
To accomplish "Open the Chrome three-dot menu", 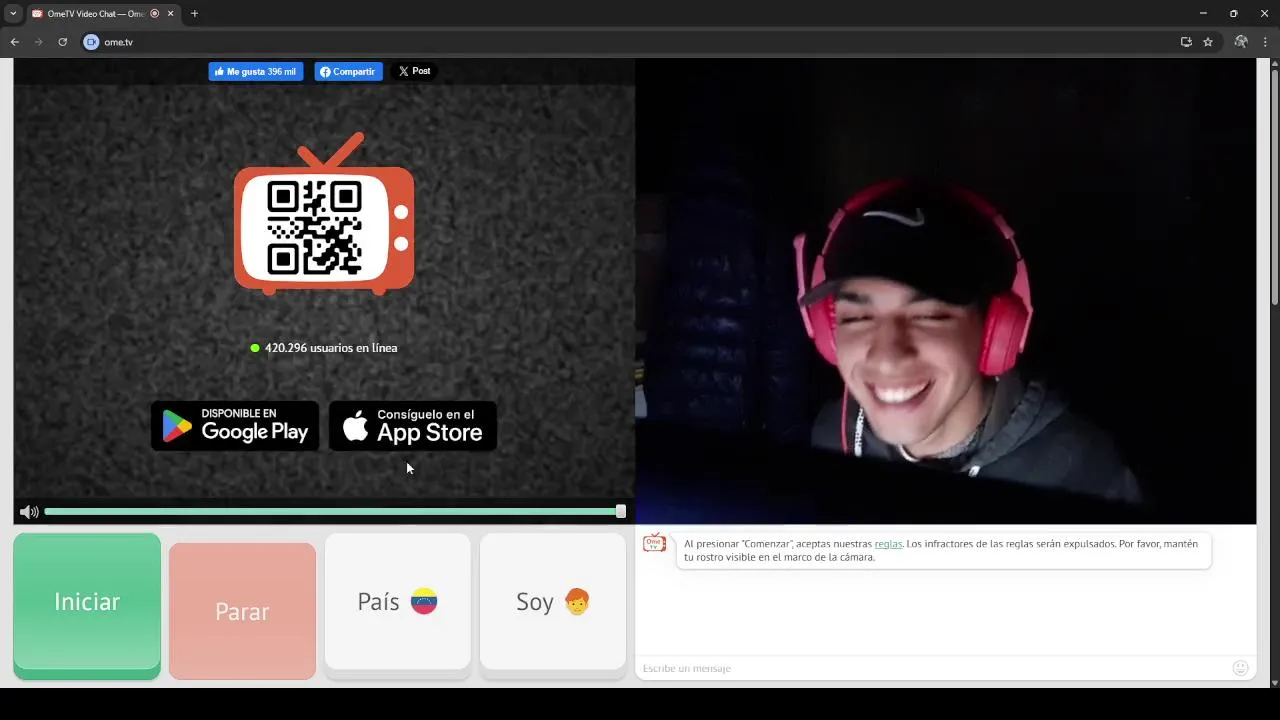I will 1266,42.
